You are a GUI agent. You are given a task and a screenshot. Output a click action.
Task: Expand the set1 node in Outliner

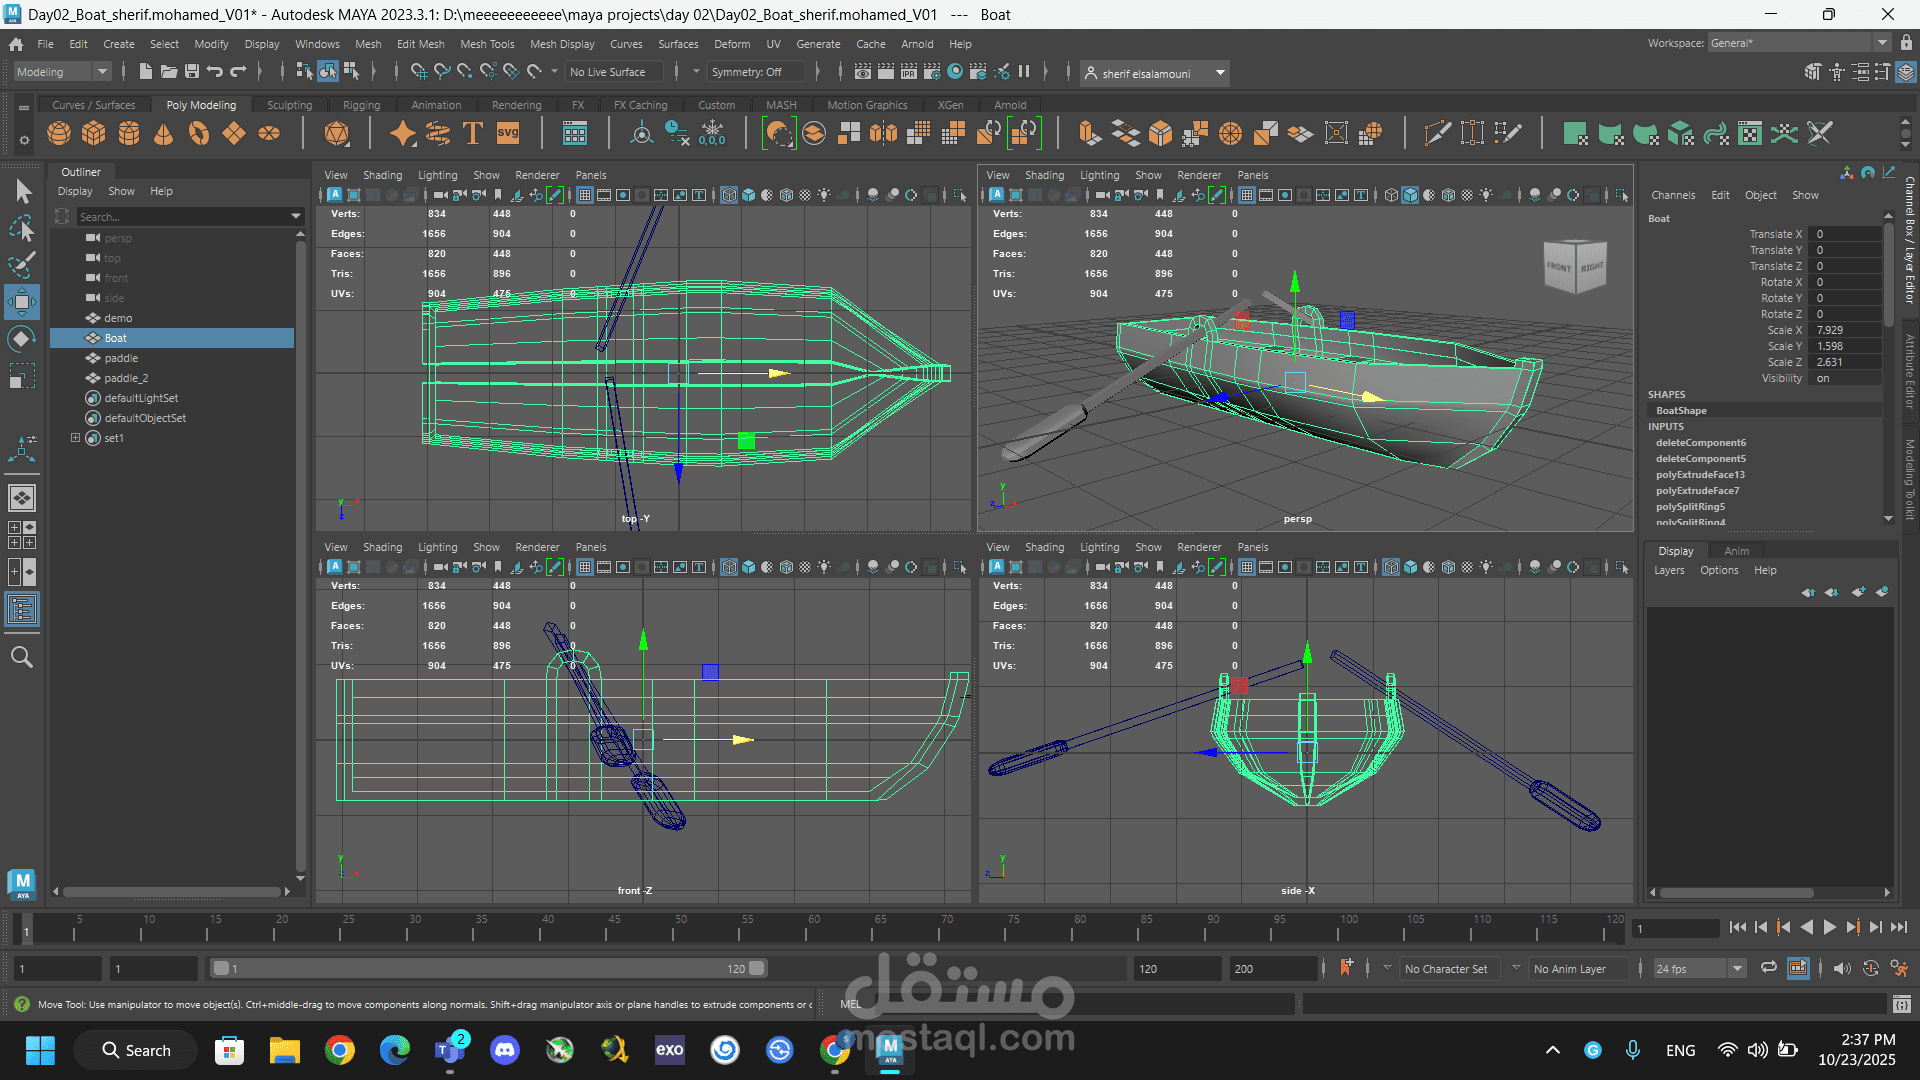pos(75,438)
